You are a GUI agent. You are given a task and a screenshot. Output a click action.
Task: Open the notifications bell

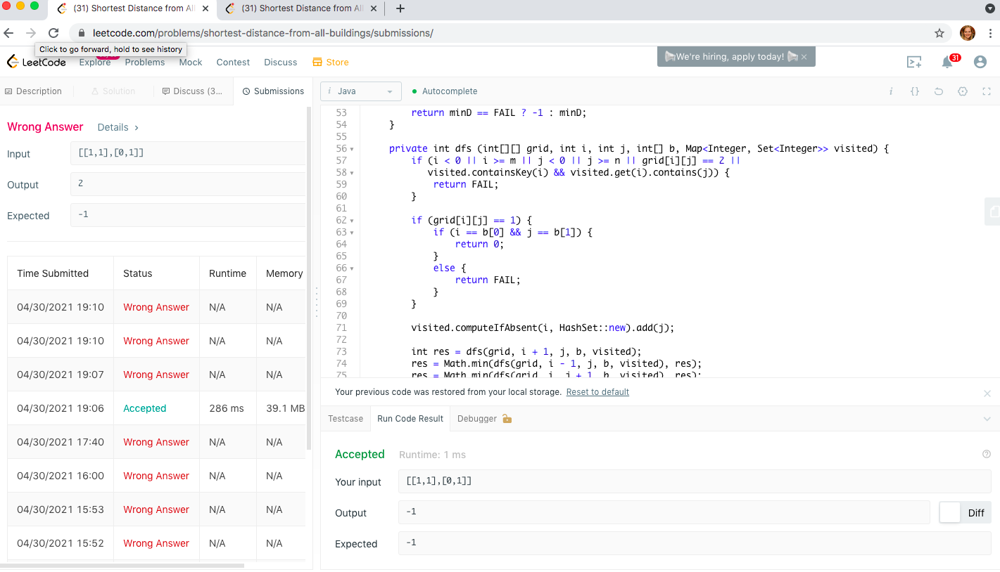point(947,62)
